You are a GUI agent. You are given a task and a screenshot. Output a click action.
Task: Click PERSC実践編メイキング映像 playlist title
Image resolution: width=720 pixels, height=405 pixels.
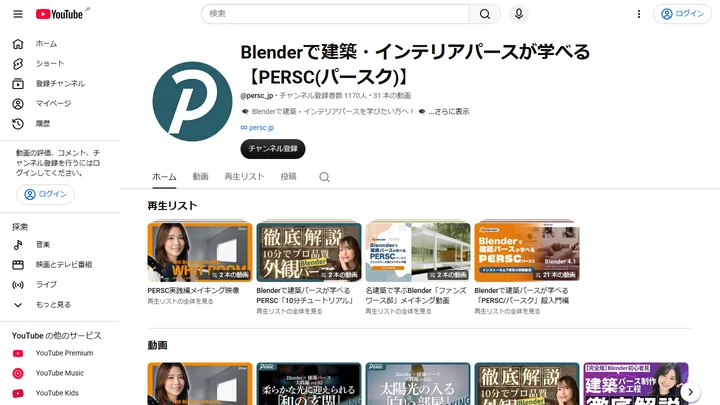tap(193, 291)
